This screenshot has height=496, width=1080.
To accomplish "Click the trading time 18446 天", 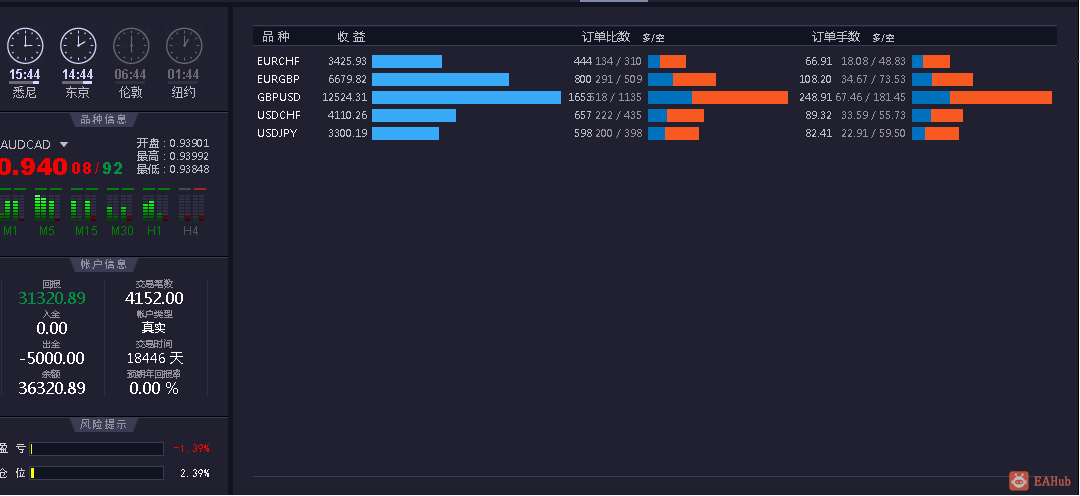I will tap(155, 358).
